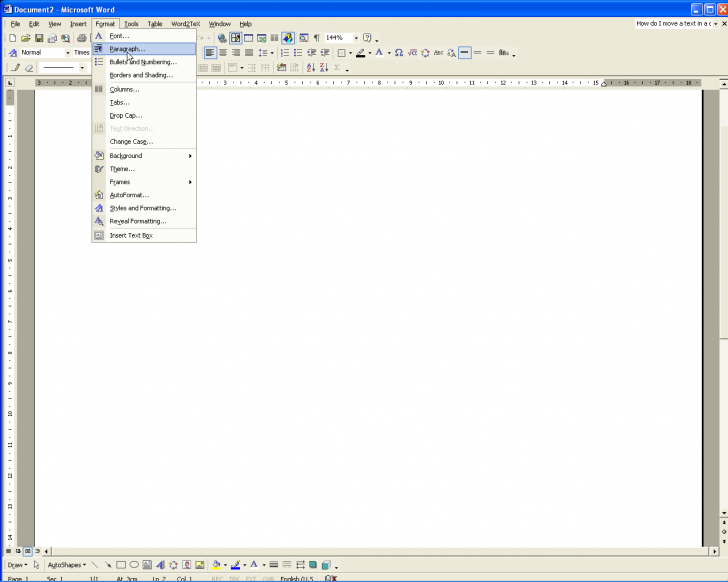Open the Borders dropdown arrow
728x582 pixels.
click(x=350, y=53)
